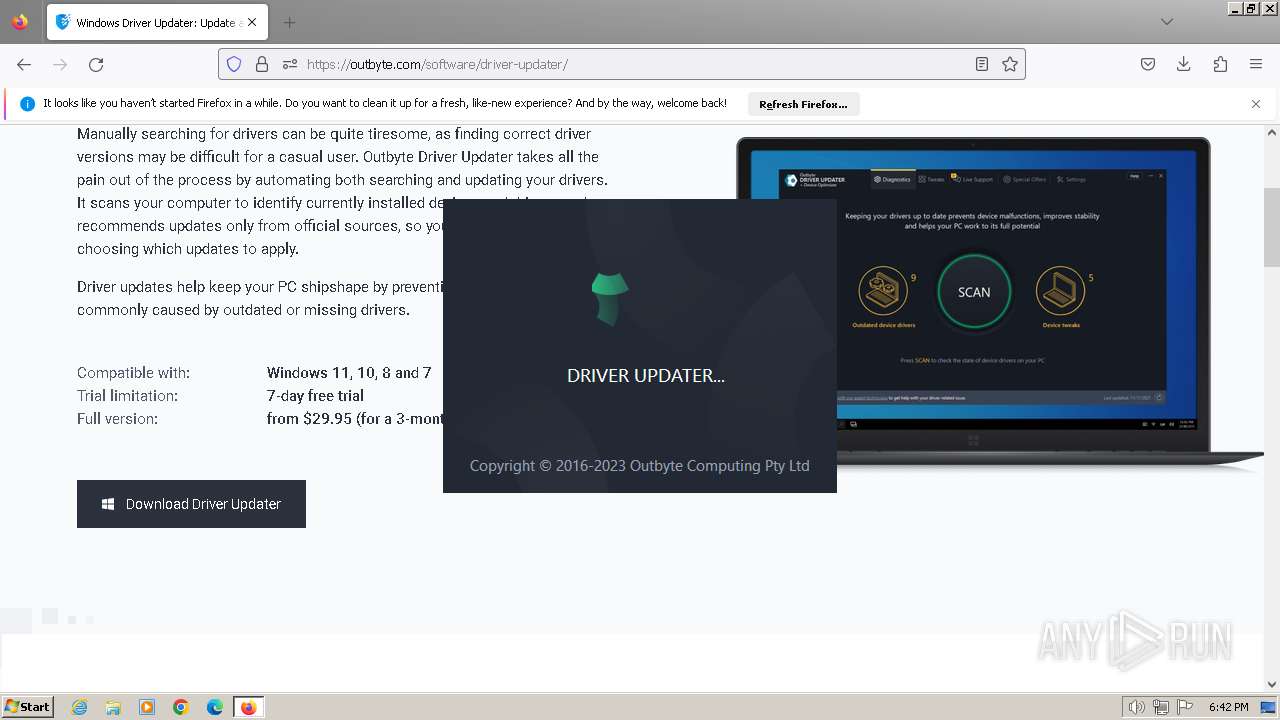Screen dimensions: 1280x720
Task: Click Download Driver Updater button
Action: tap(191, 504)
